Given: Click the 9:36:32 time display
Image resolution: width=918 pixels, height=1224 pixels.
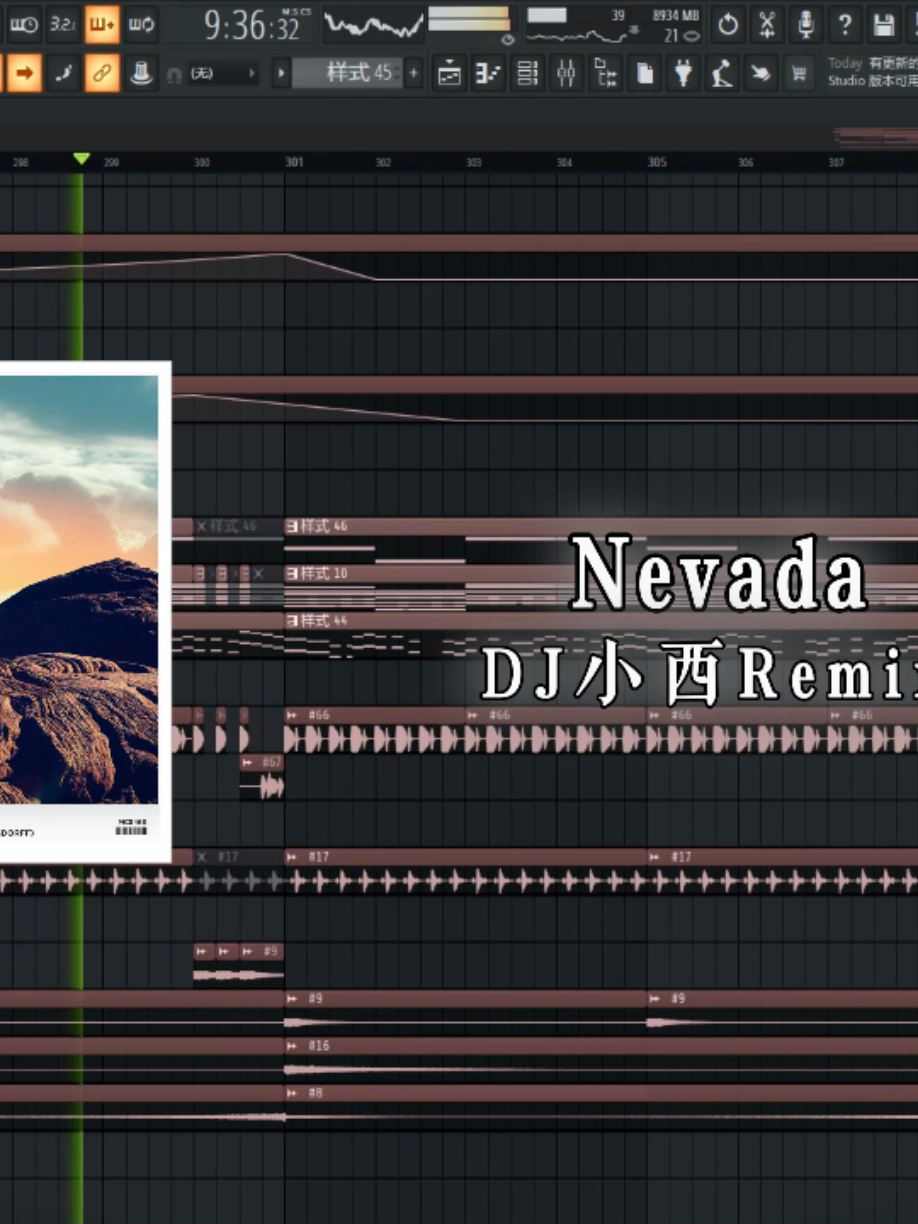Looking at the screenshot, I should 254,25.
